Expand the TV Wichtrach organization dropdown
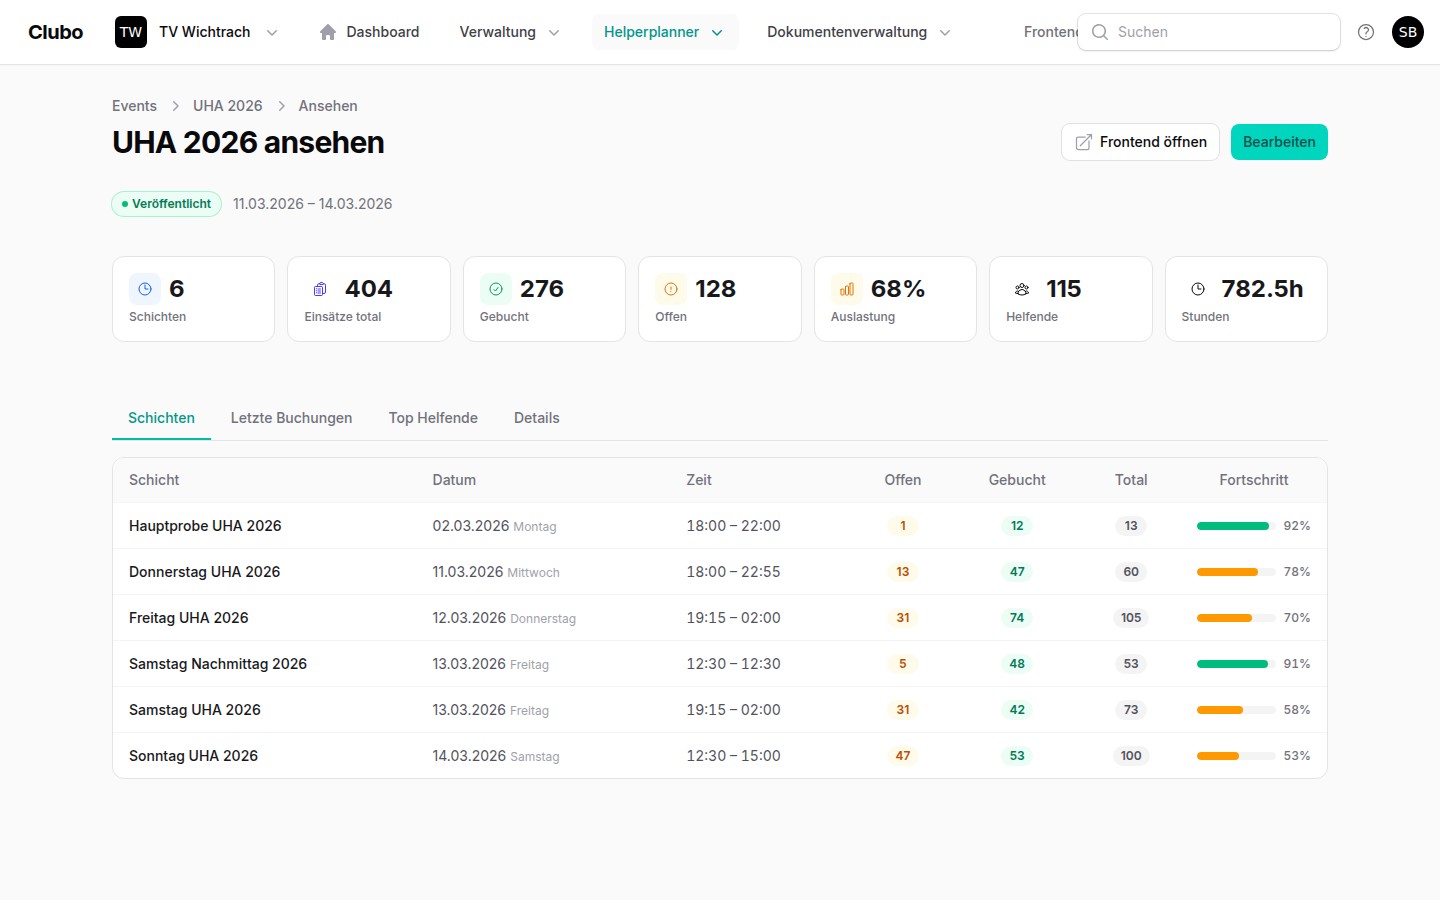 pyautogui.click(x=272, y=32)
